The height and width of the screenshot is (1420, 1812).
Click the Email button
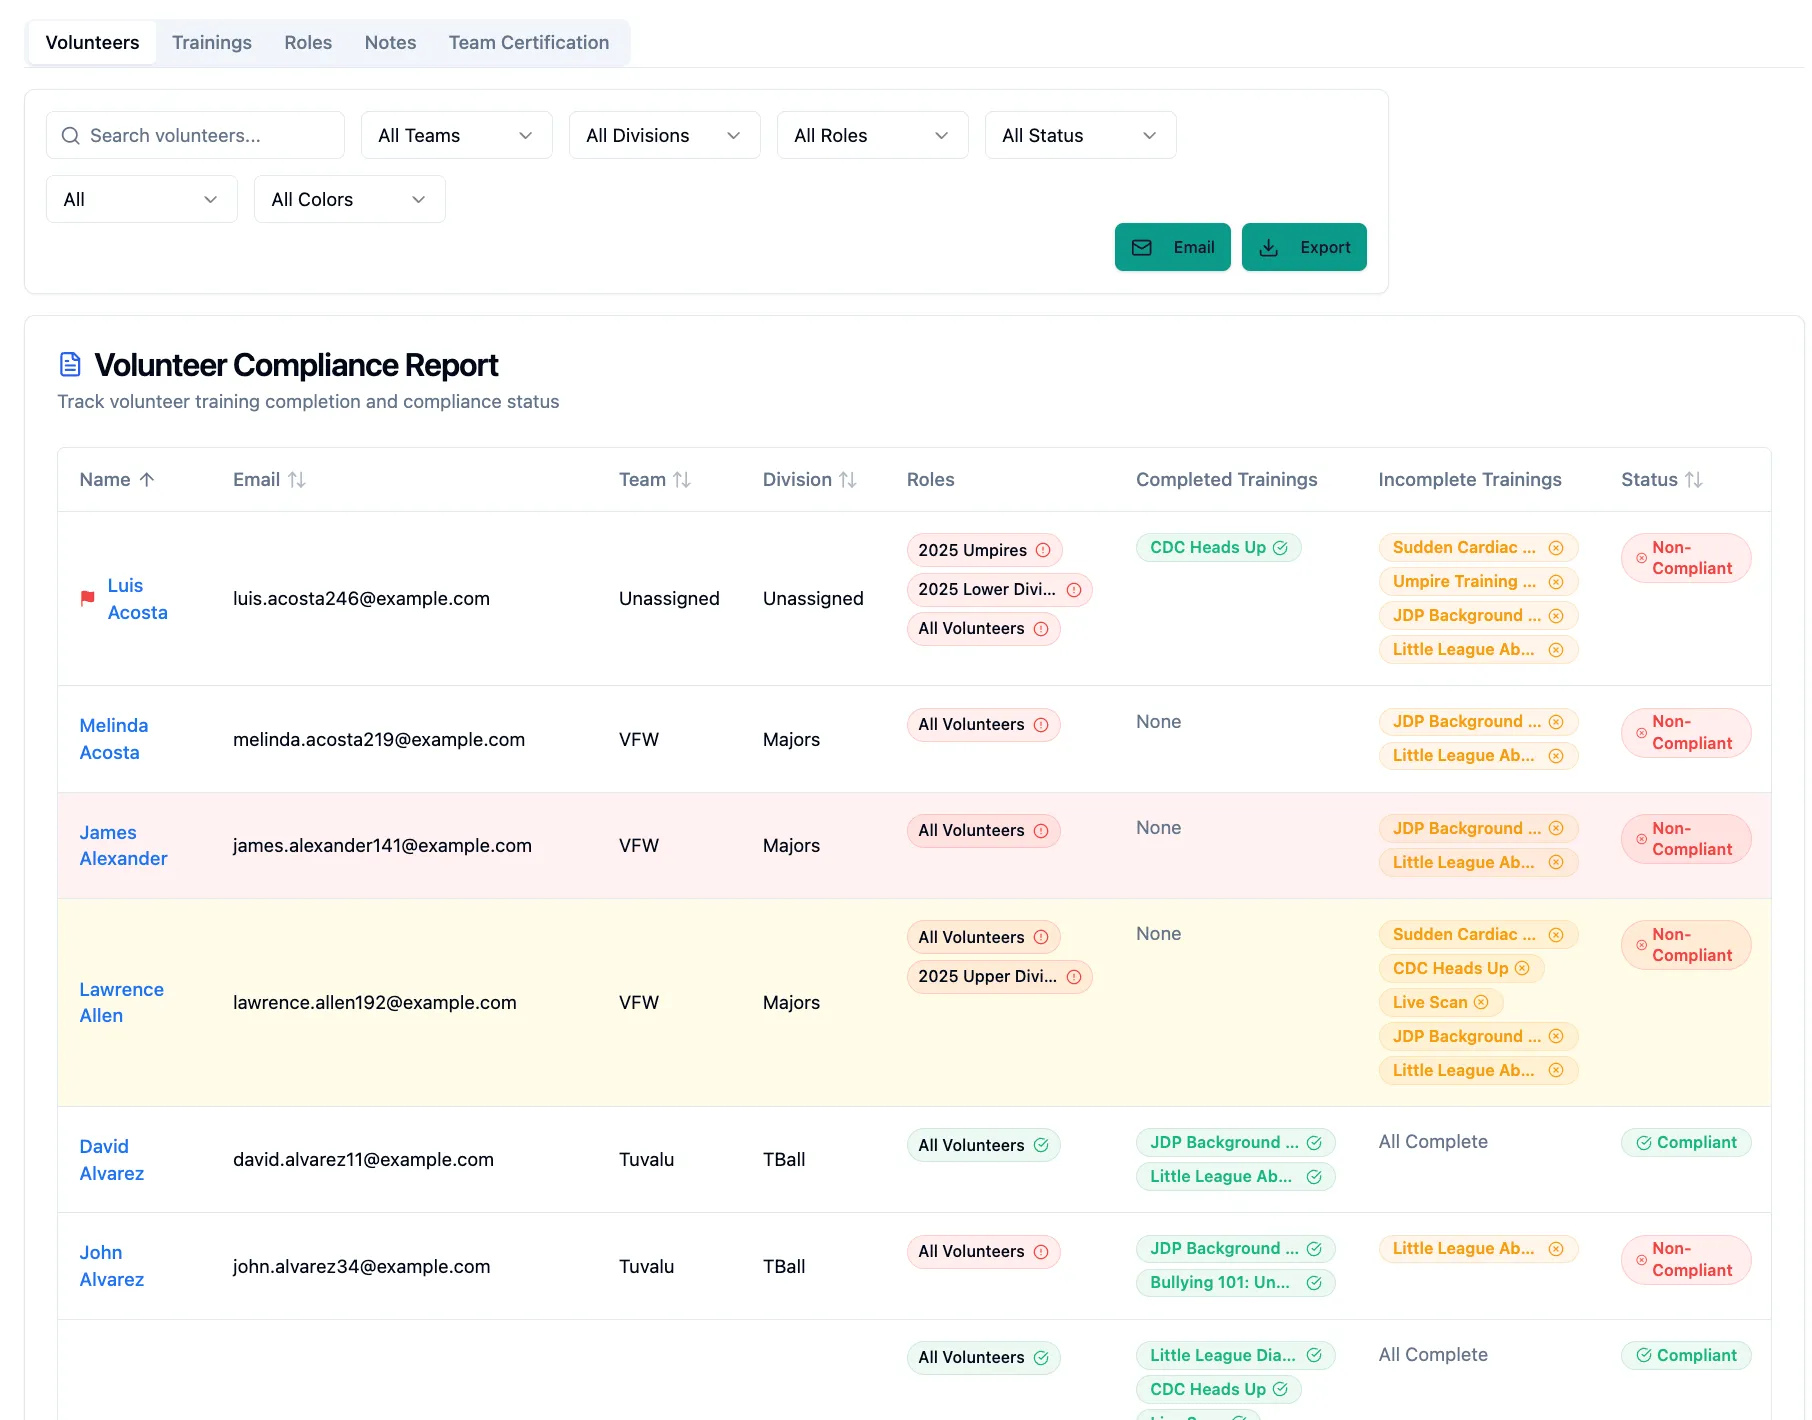(x=1172, y=247)
